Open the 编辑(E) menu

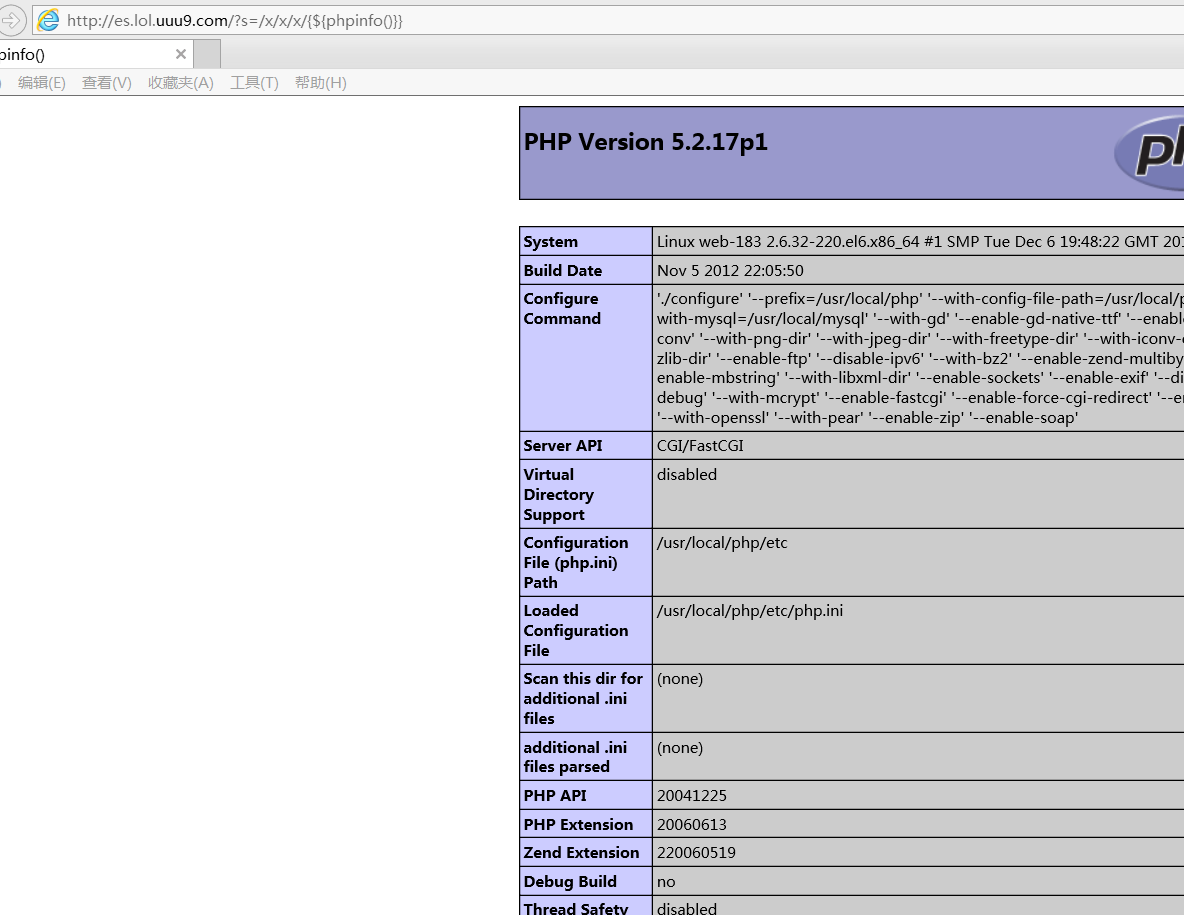click(42, 83)
